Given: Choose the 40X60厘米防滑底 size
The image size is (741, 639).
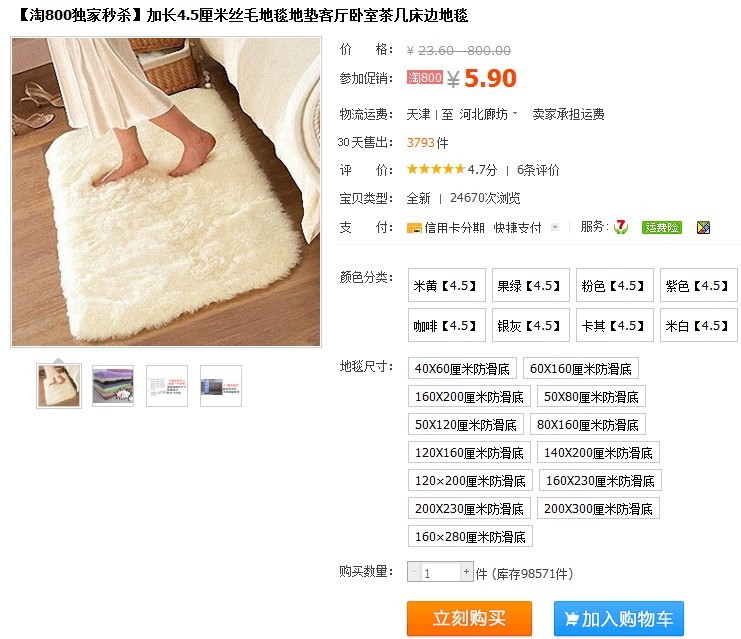Looking at the screenshot, I should click(462, 368).
